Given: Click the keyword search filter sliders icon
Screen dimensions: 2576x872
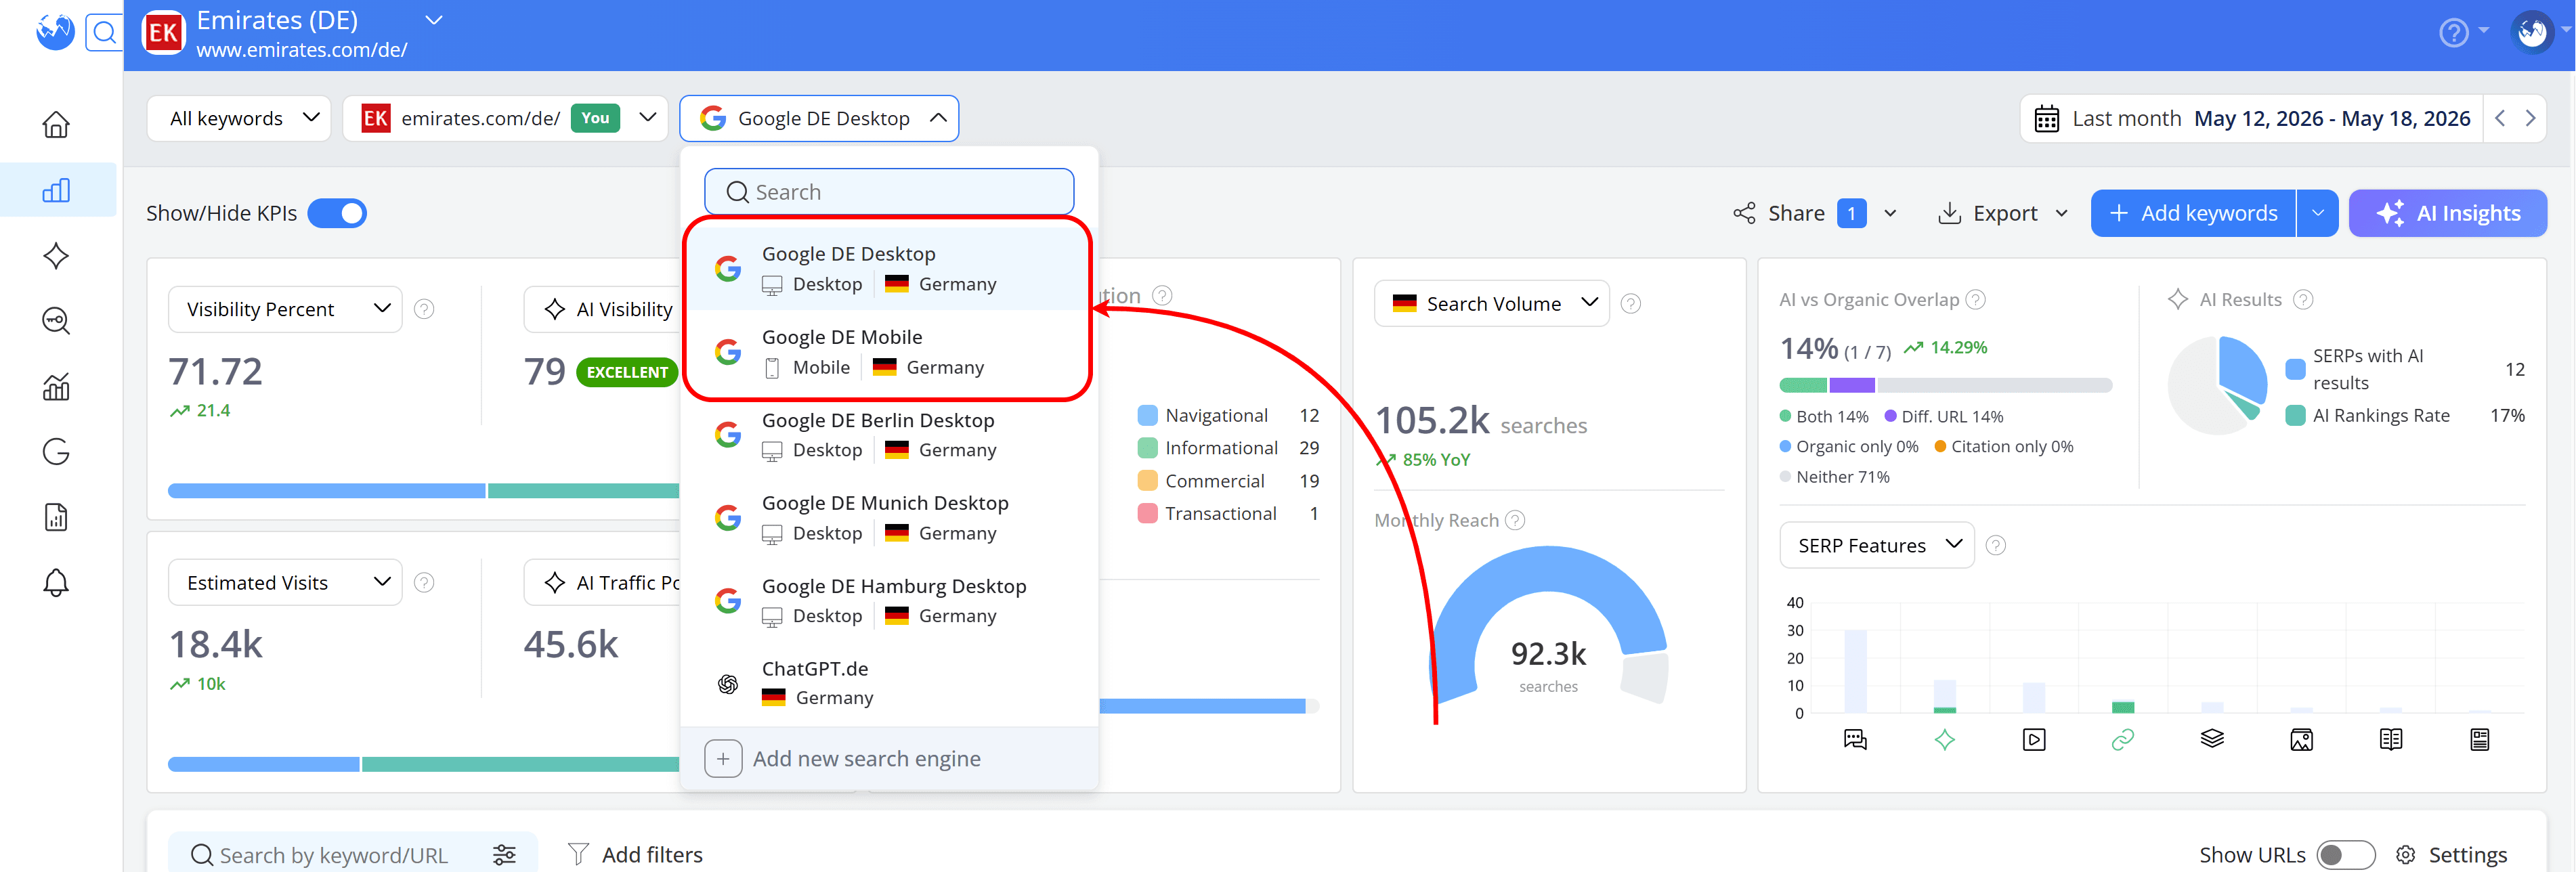Looking at the screenshot, I should point(504,854).
